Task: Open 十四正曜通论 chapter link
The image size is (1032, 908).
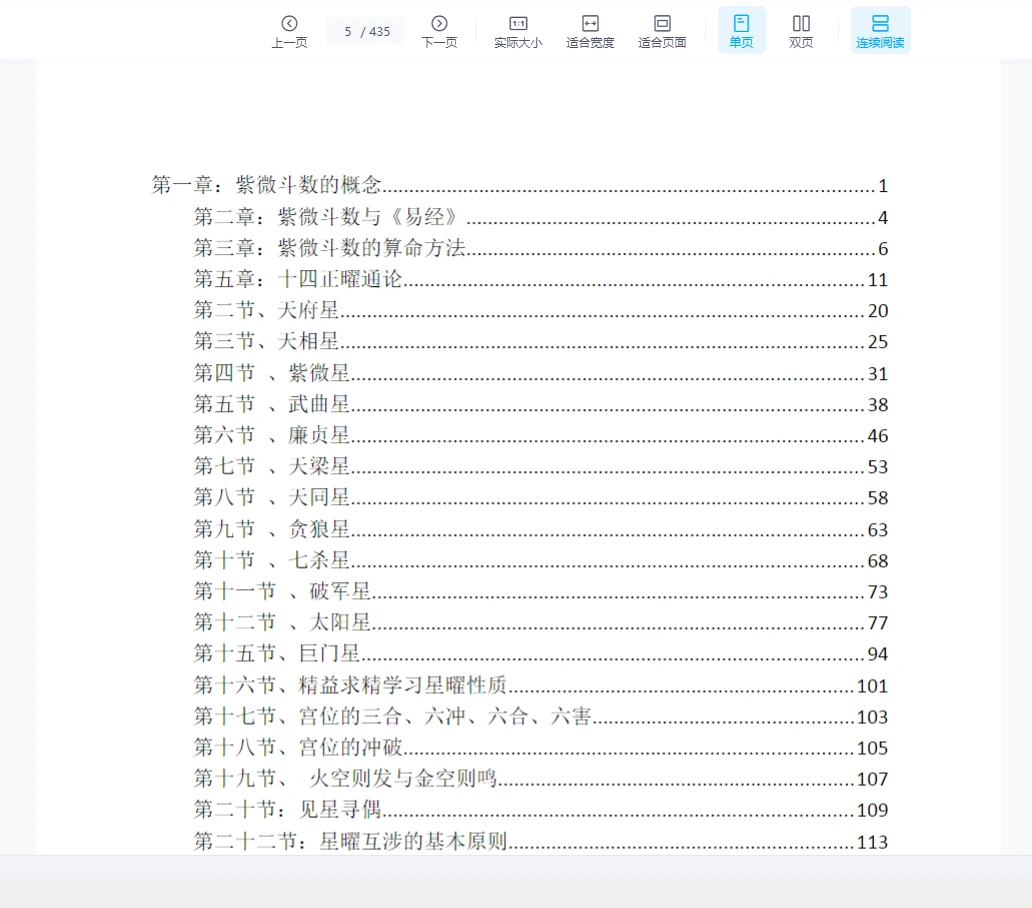Action: tap(298, 280)
